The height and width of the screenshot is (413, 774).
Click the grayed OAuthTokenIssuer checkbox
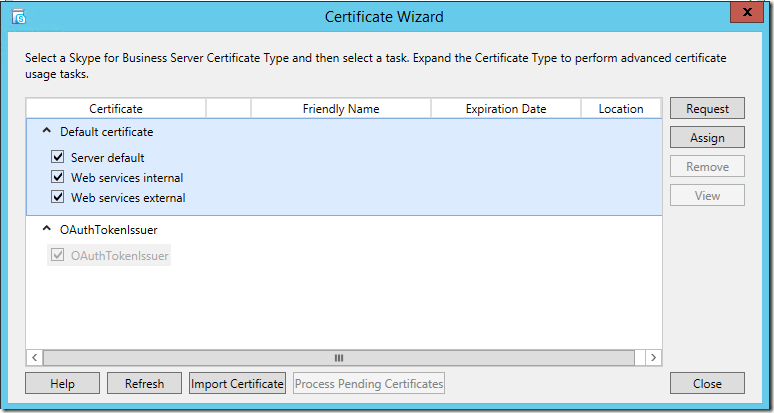(x=58, y=256)
